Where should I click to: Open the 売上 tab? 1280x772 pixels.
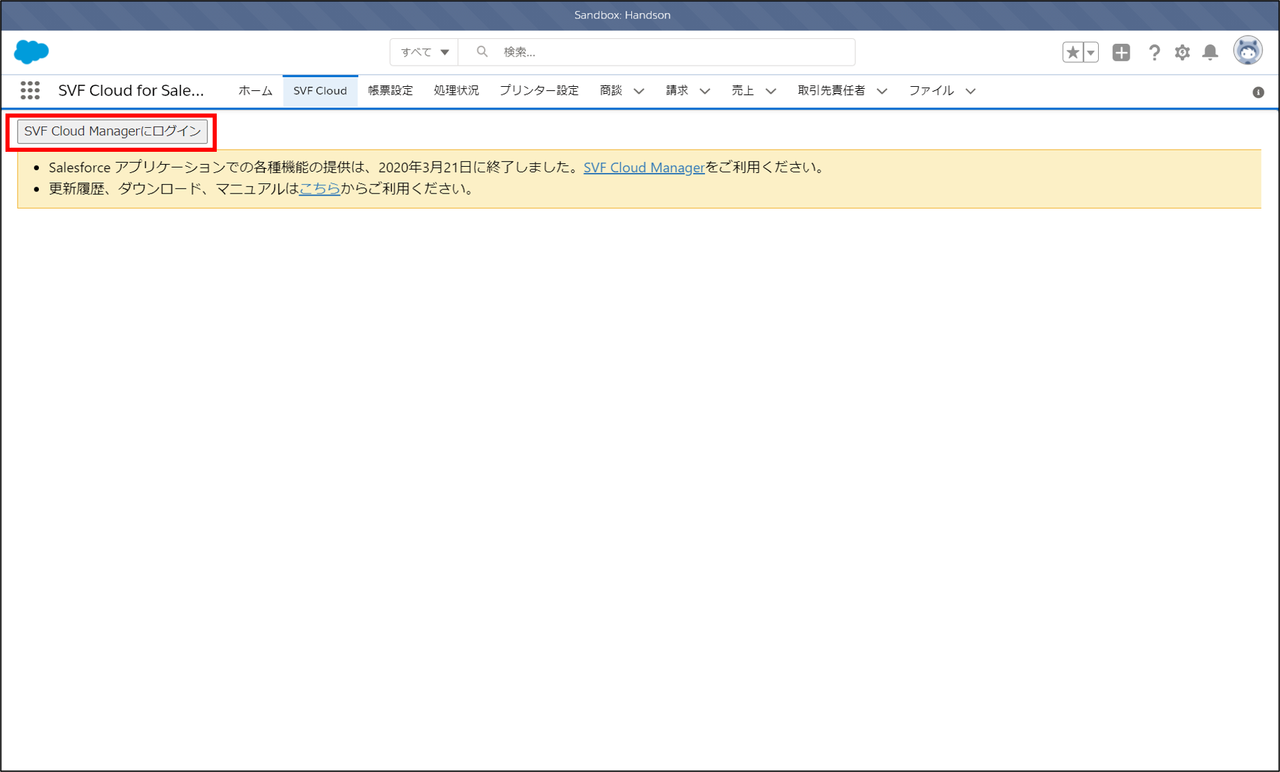coord(743,91)
